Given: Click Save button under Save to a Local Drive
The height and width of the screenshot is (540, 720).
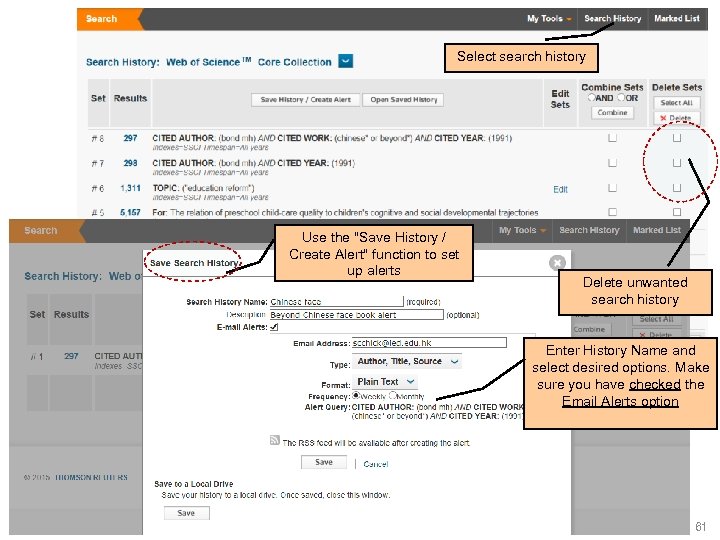Looking at the screenshot, I should [186, 513].
